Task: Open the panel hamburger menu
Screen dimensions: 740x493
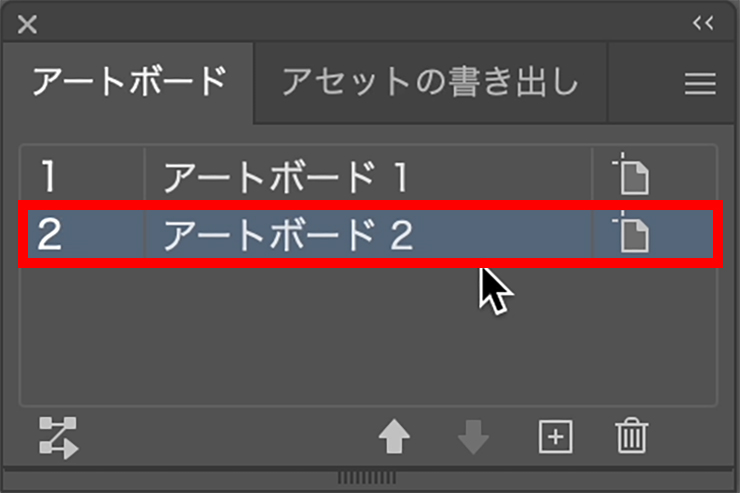Action: click(700, 84)
